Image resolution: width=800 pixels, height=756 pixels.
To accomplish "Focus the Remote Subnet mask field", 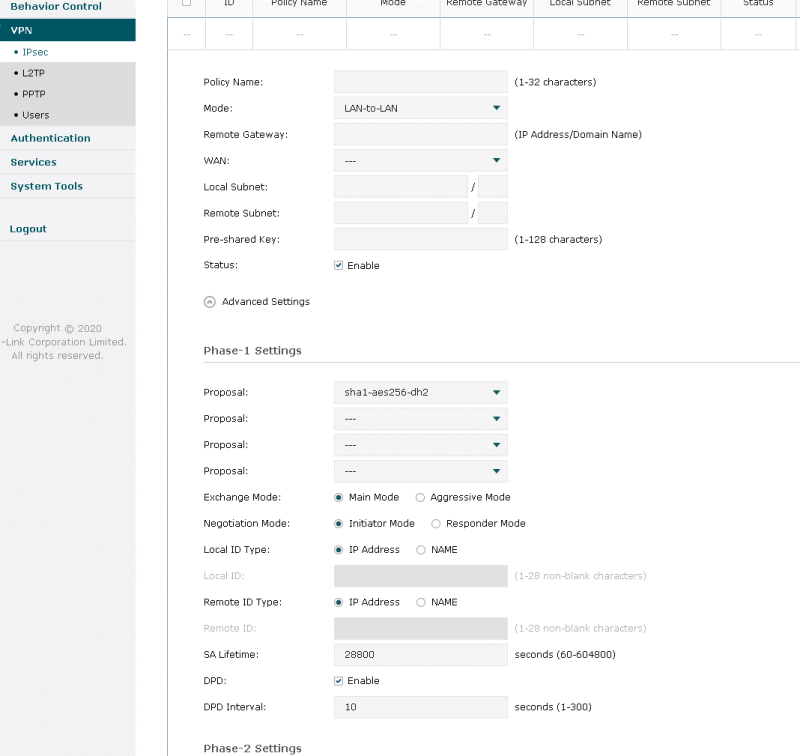I will pos(493,213).
